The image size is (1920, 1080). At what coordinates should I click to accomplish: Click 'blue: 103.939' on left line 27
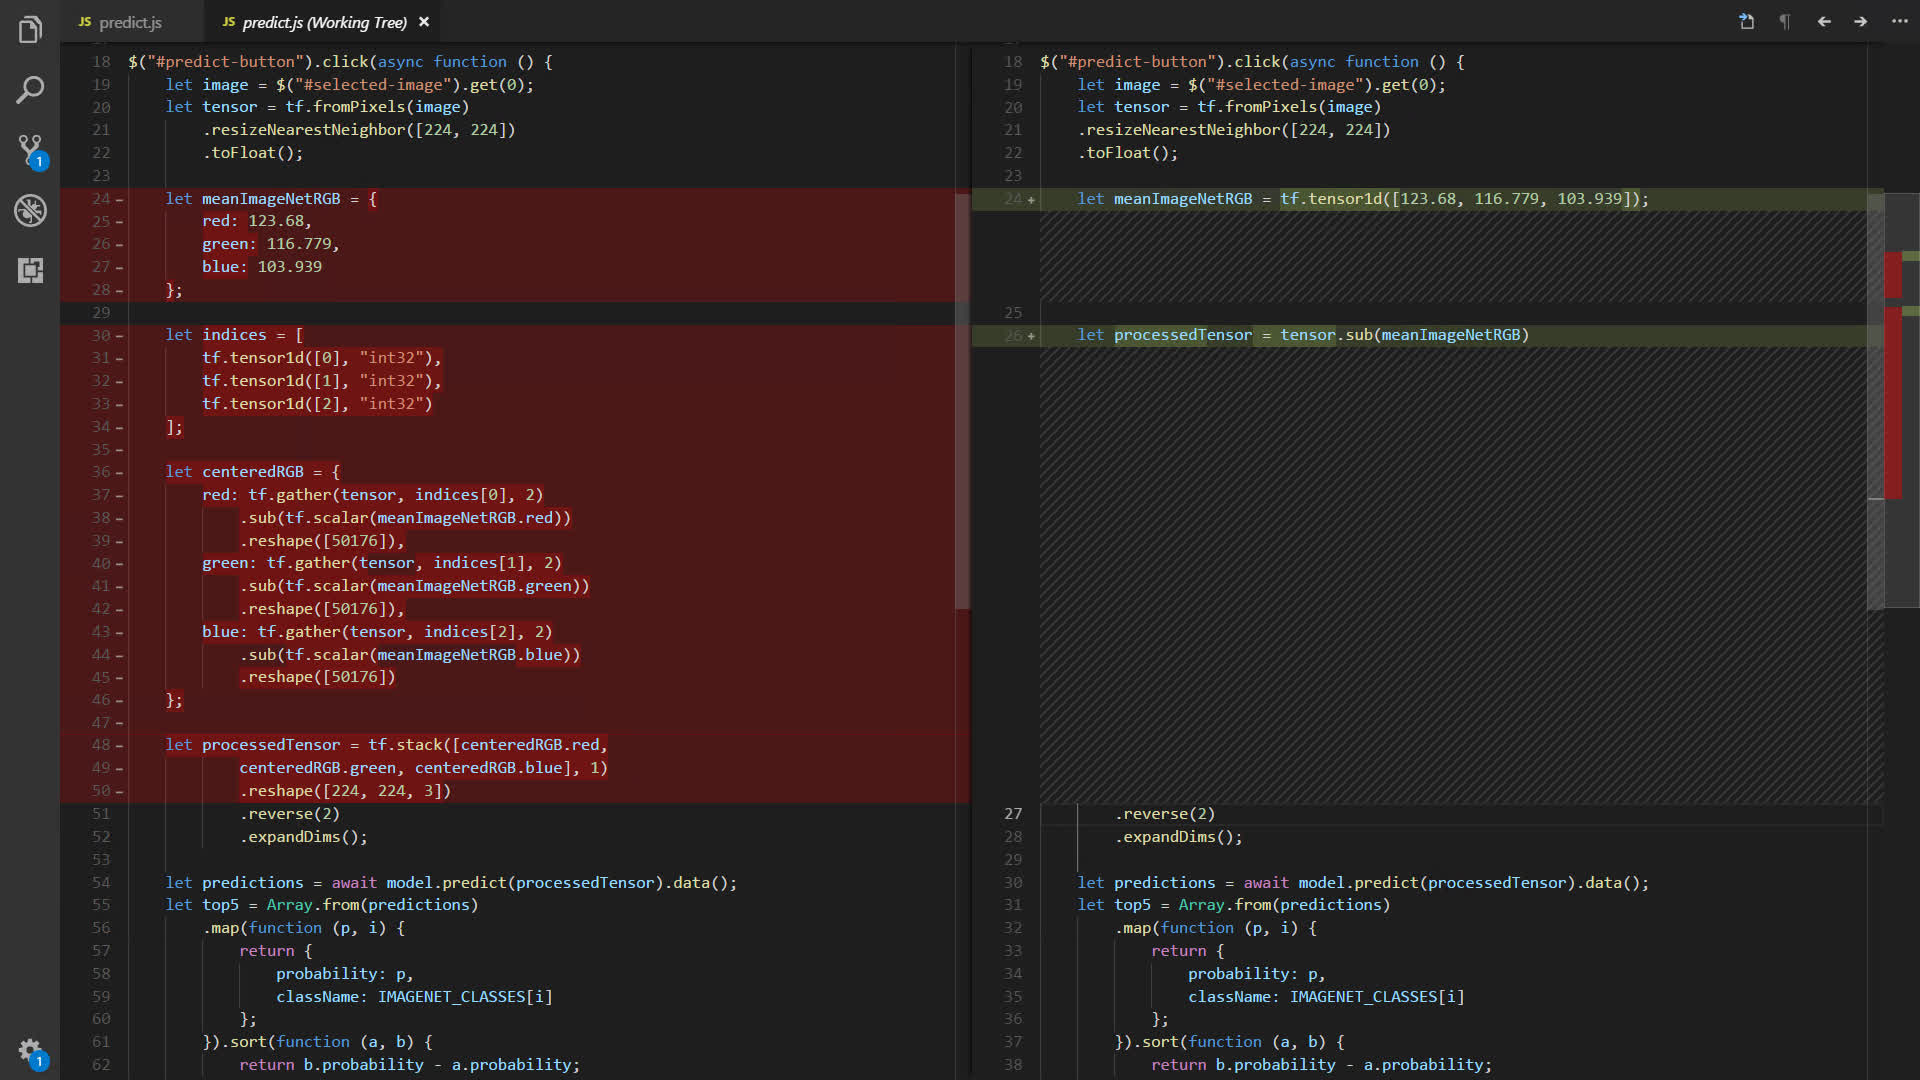tap(262, 267)
